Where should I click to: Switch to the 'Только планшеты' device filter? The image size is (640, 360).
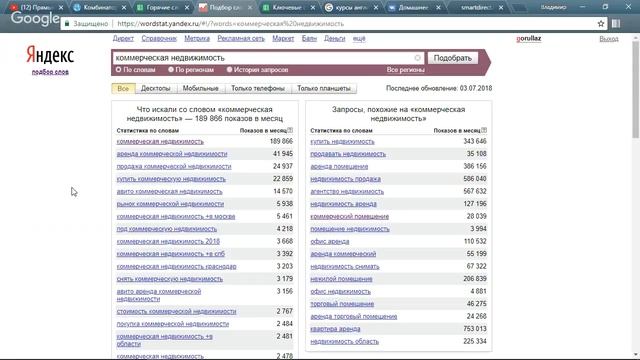click(x=324, y=88)
